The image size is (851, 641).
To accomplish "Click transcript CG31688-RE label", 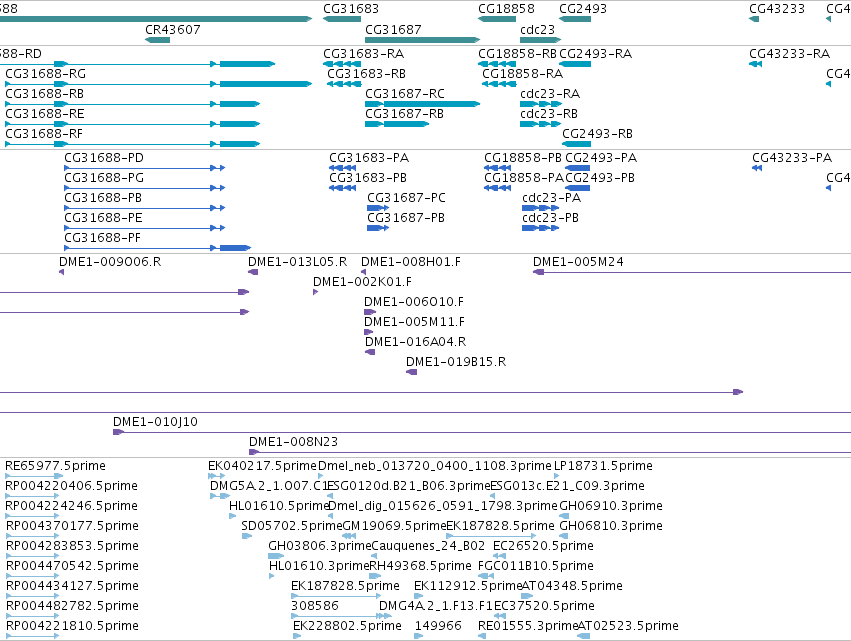I will click(45, 113).
